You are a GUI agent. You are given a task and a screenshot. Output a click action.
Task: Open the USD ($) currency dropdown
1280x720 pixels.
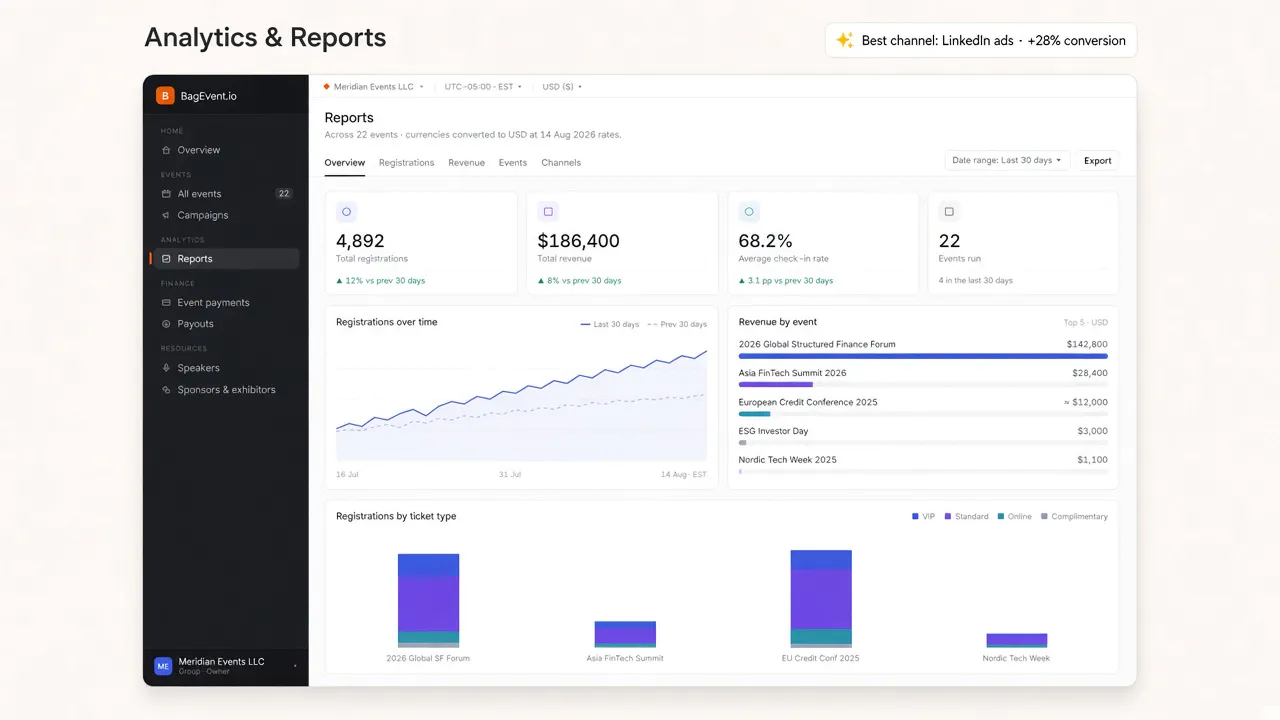click(x=562, y=87)
